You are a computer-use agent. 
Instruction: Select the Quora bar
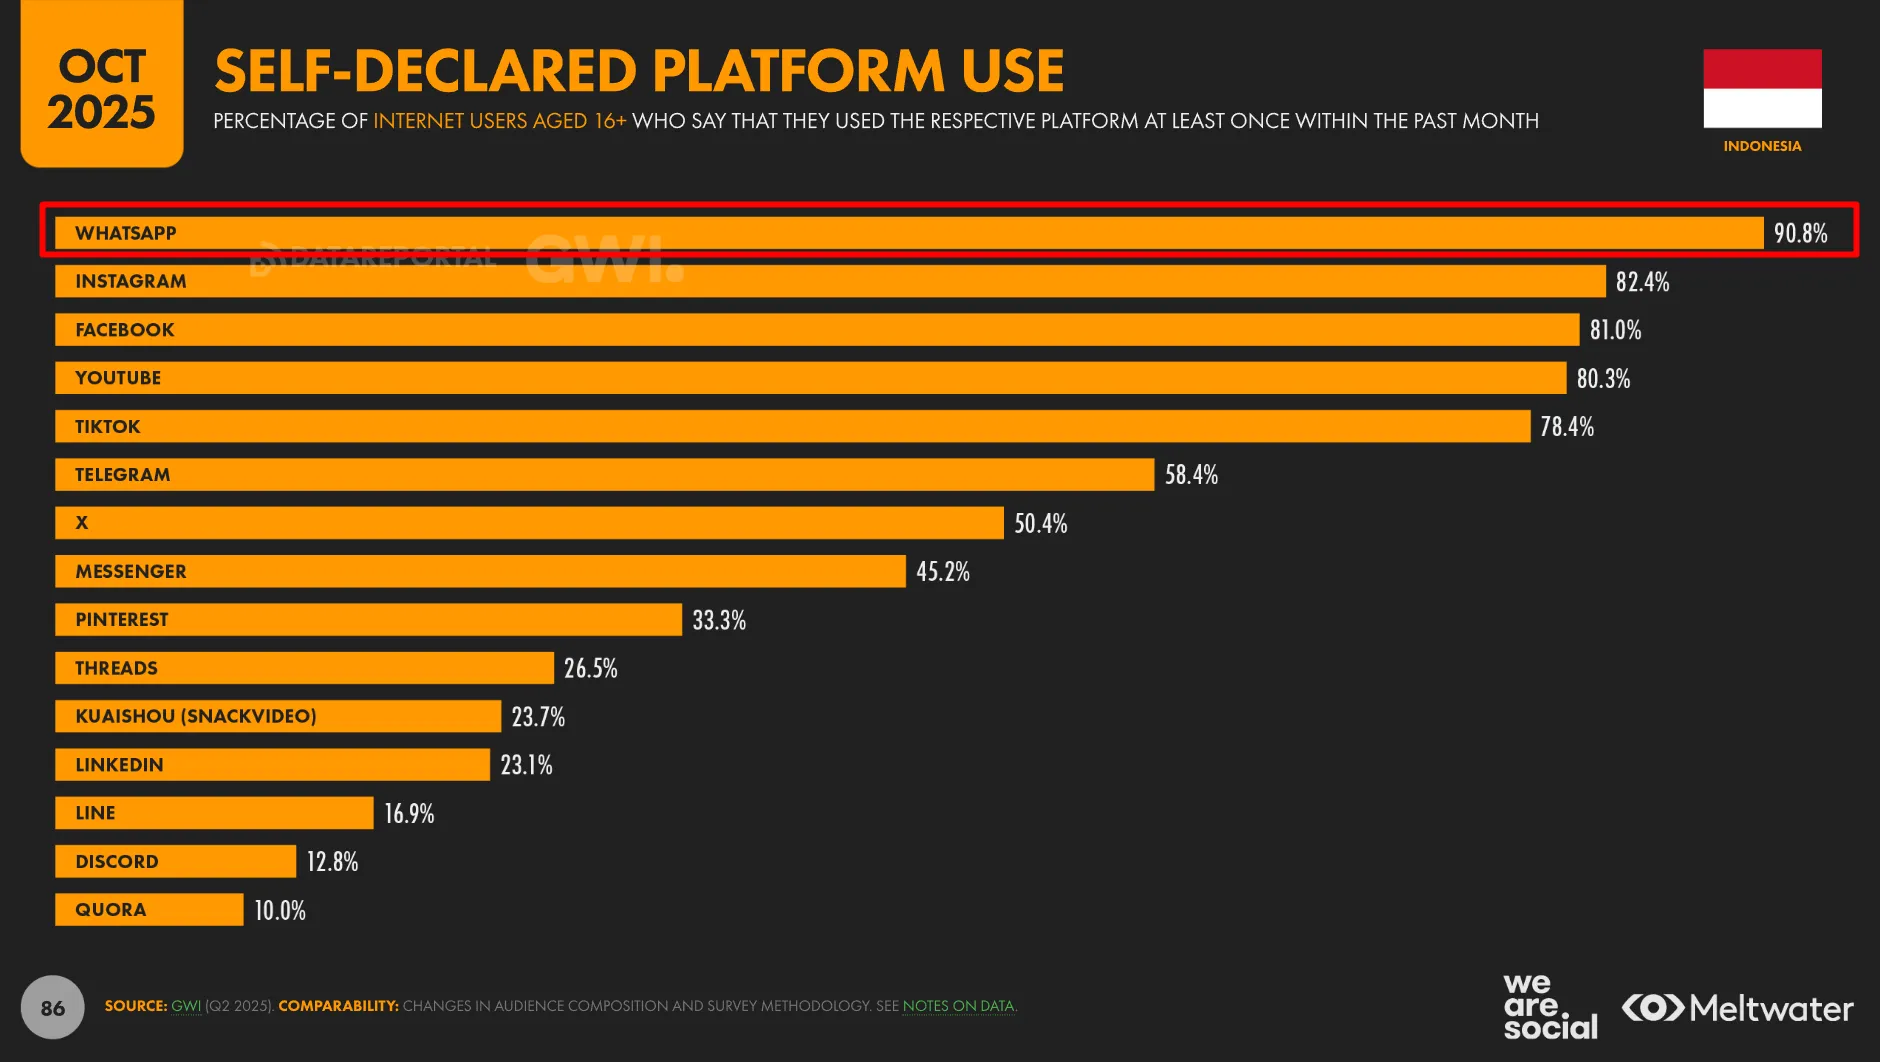pyautogui.click(x=149, y=910)
